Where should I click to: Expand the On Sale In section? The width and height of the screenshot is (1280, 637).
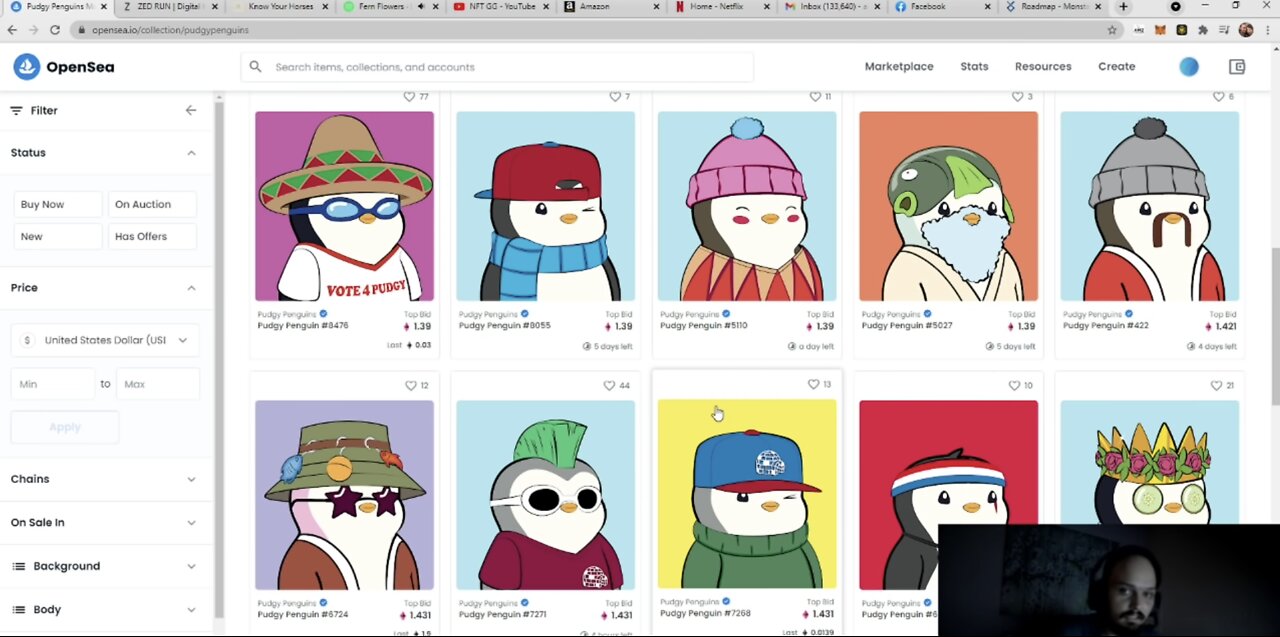click(104, 522)
